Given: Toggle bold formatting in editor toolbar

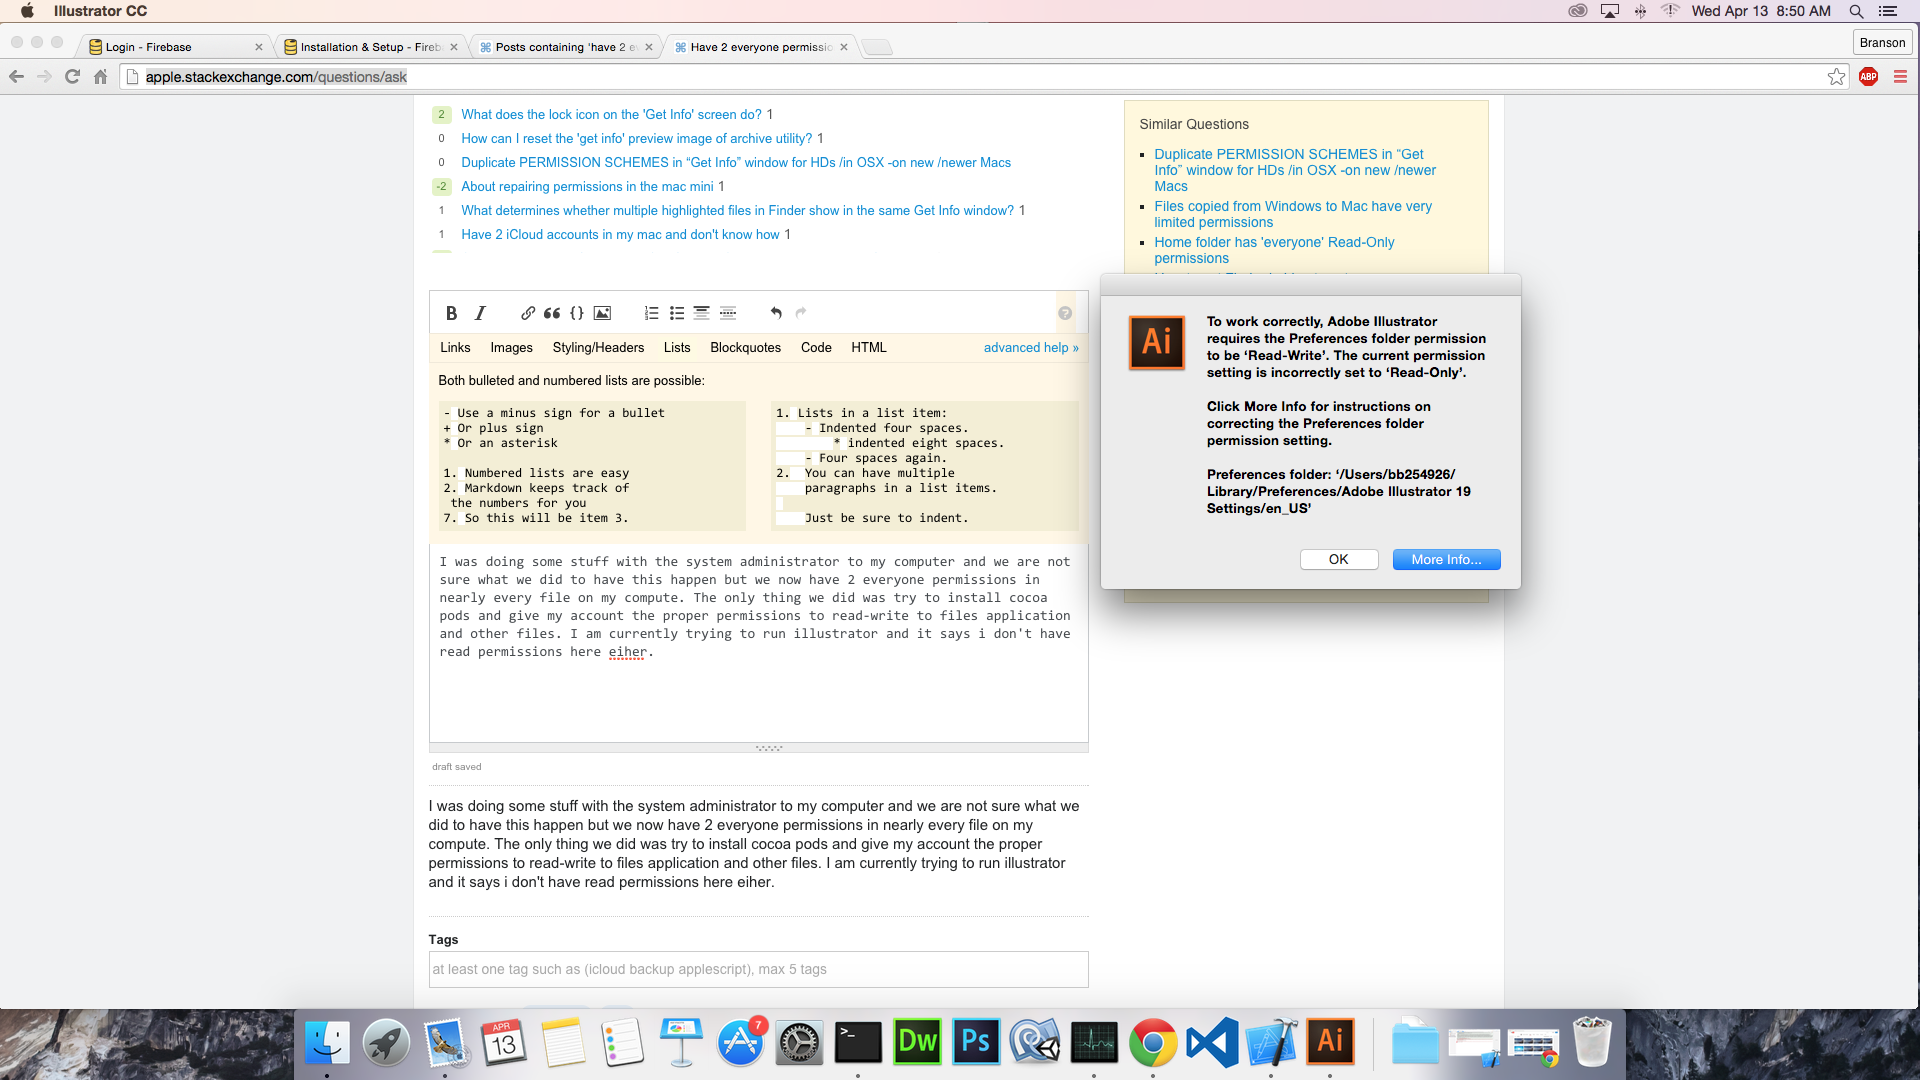Looking at the screenshot, I should coord(451,313).
